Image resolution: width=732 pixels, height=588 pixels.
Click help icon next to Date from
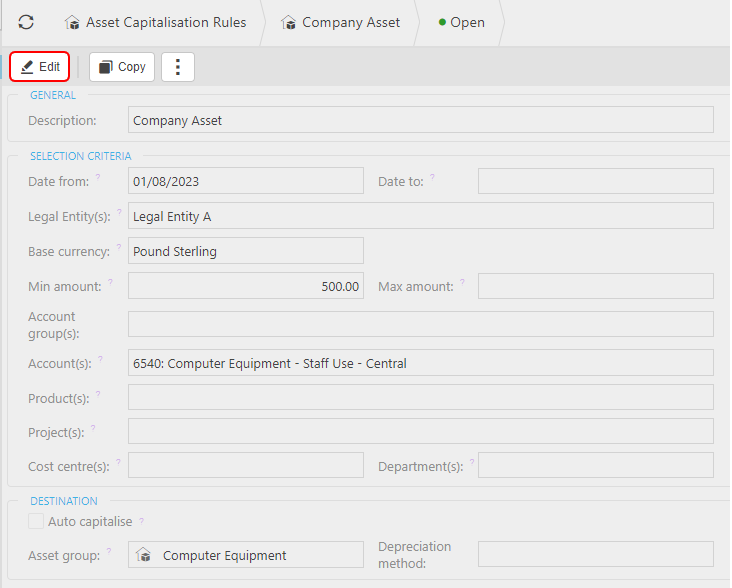coord(98,176)
